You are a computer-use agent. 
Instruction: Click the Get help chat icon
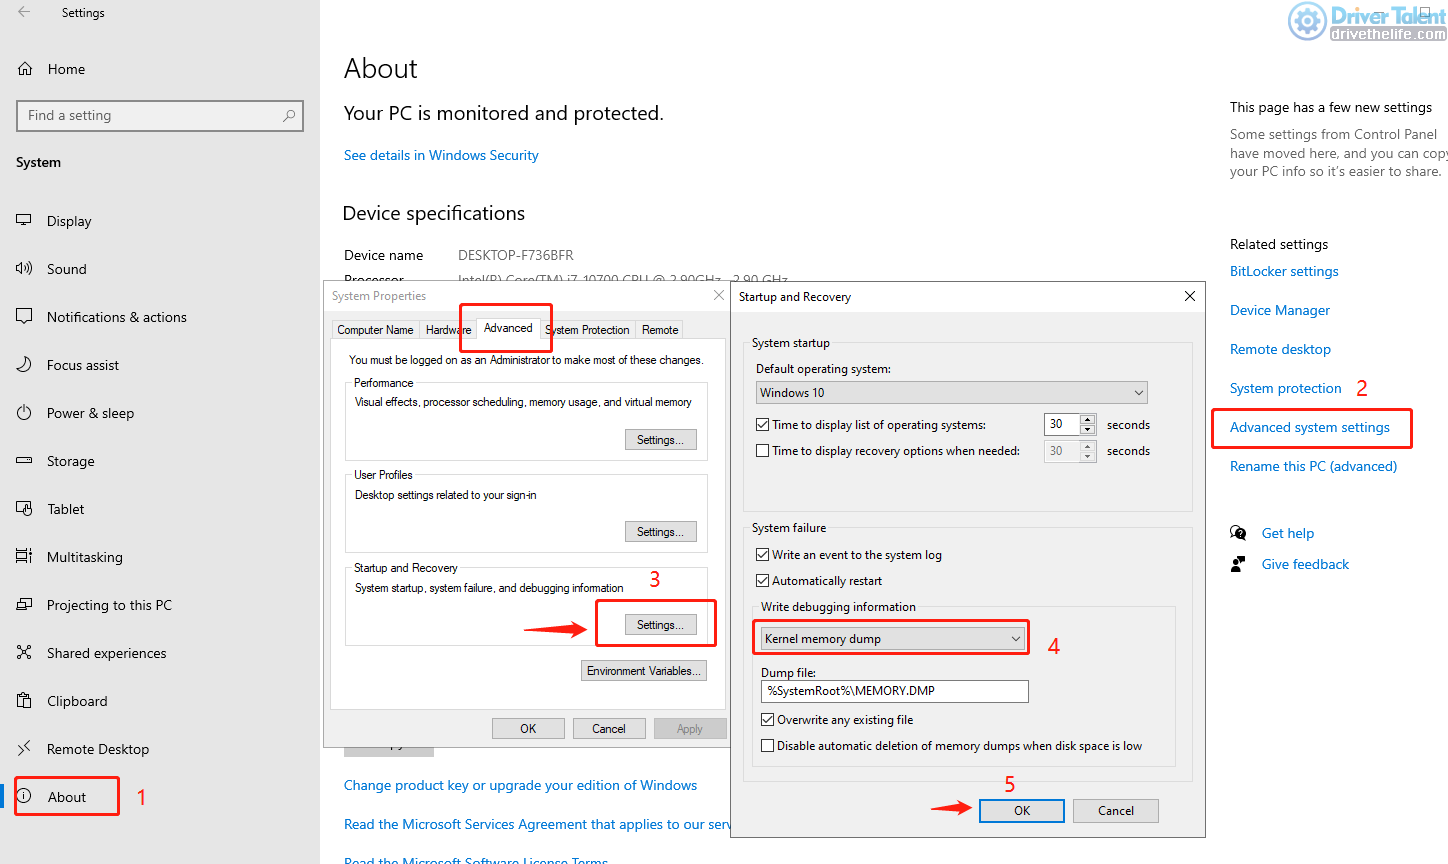(x=1238, y=533)
